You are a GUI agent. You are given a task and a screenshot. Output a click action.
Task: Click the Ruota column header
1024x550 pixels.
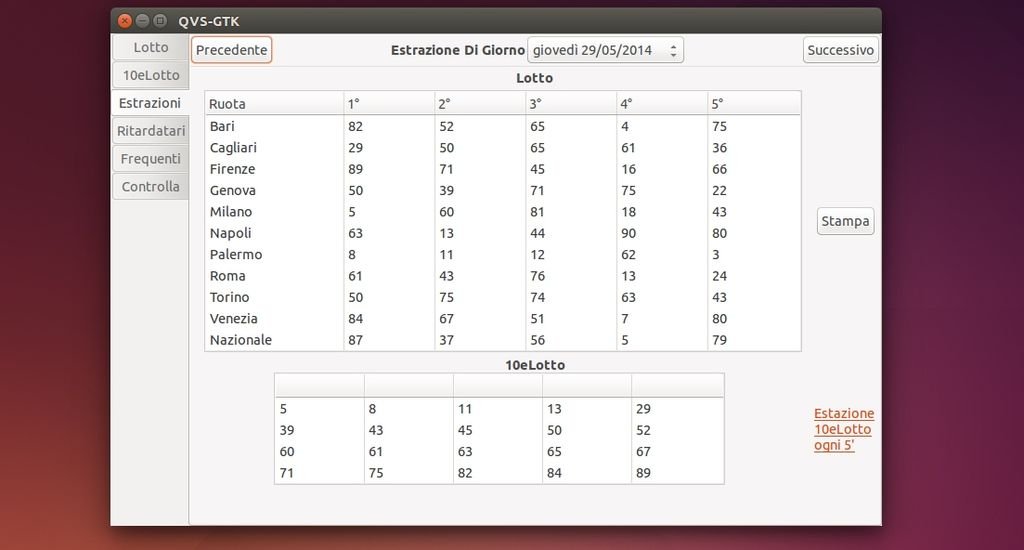[x=274, y=104]
